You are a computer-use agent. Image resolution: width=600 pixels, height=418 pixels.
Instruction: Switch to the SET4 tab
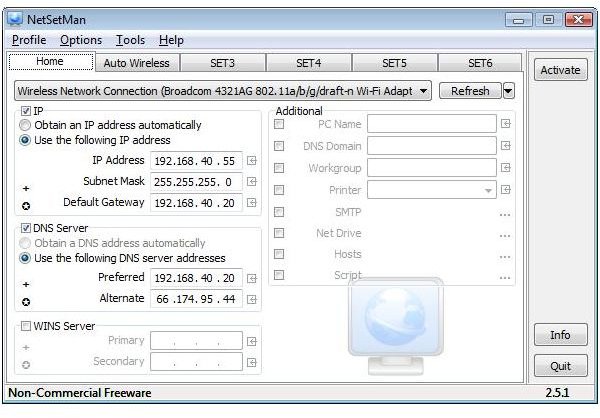tap(309, 63)
